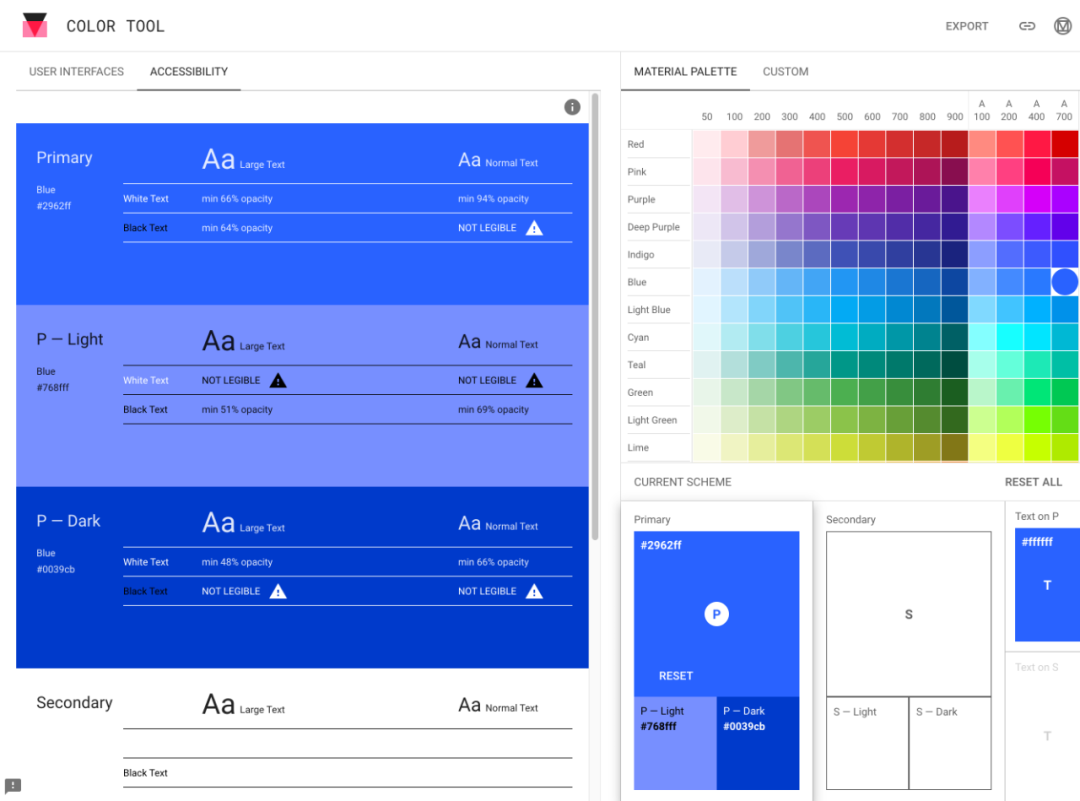Screen dimensions: 1080x801
Task: Click P-Light 'min 69% opacity' text
Action: pyautogui.click(x=493, y=409)
